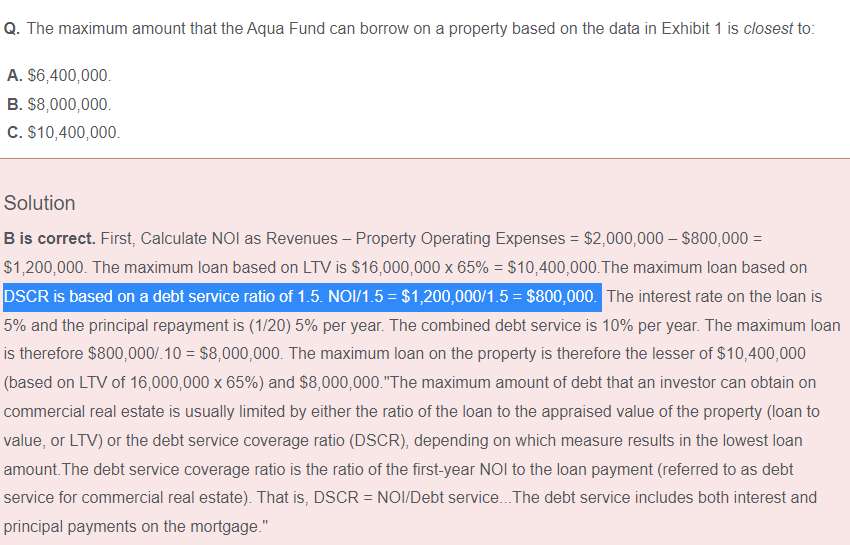Click the closing quote 'principal payments on the mortgage.'
Viewport: 850px width, 545px height.
point(136,527)
